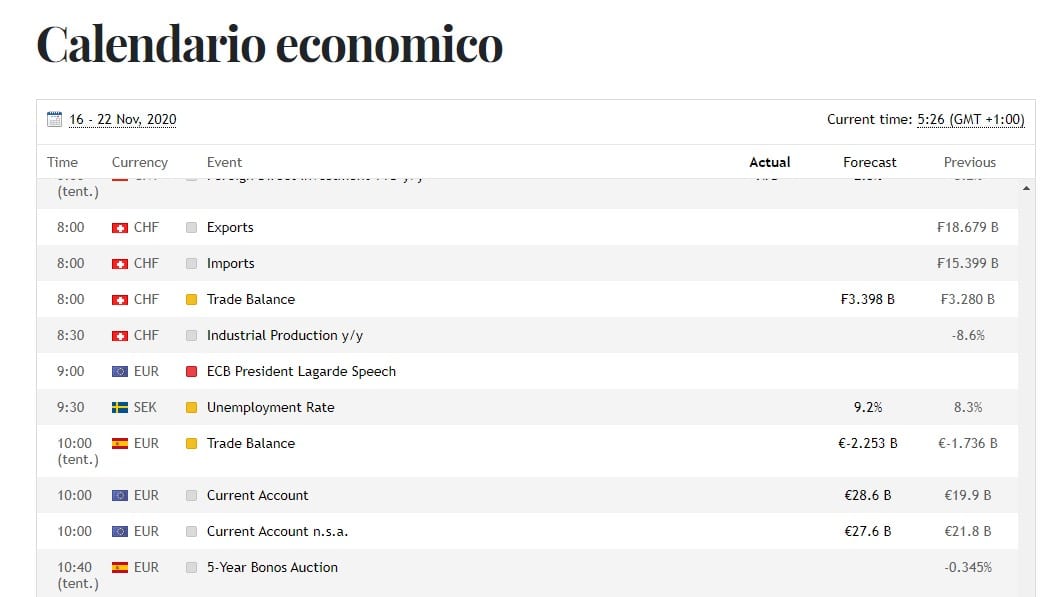Click the scrollbar up arrow on the right

coord(1026,186)
